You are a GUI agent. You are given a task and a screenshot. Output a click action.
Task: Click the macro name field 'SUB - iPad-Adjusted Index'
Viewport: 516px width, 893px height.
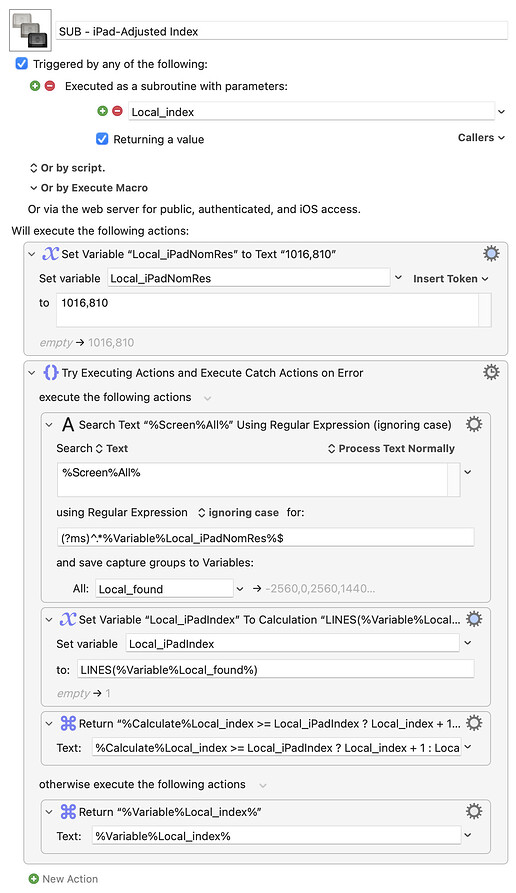pyautogui.click(x=281, y=31)
